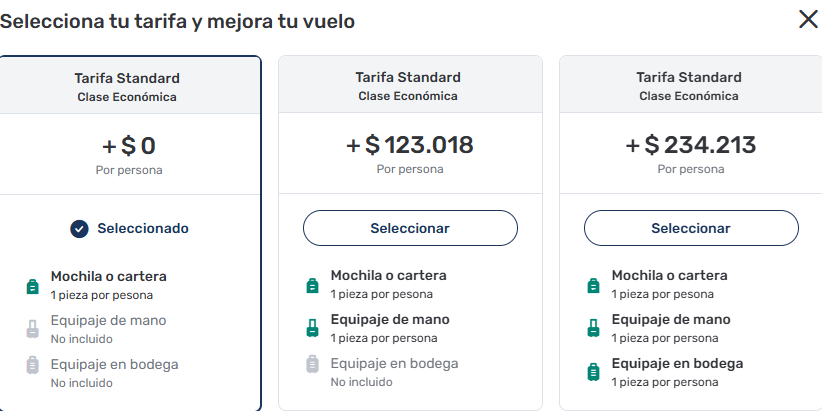Click the backpack icon in first fare
822x411 pixels.
pyautogui.click(x=32, y=285)
